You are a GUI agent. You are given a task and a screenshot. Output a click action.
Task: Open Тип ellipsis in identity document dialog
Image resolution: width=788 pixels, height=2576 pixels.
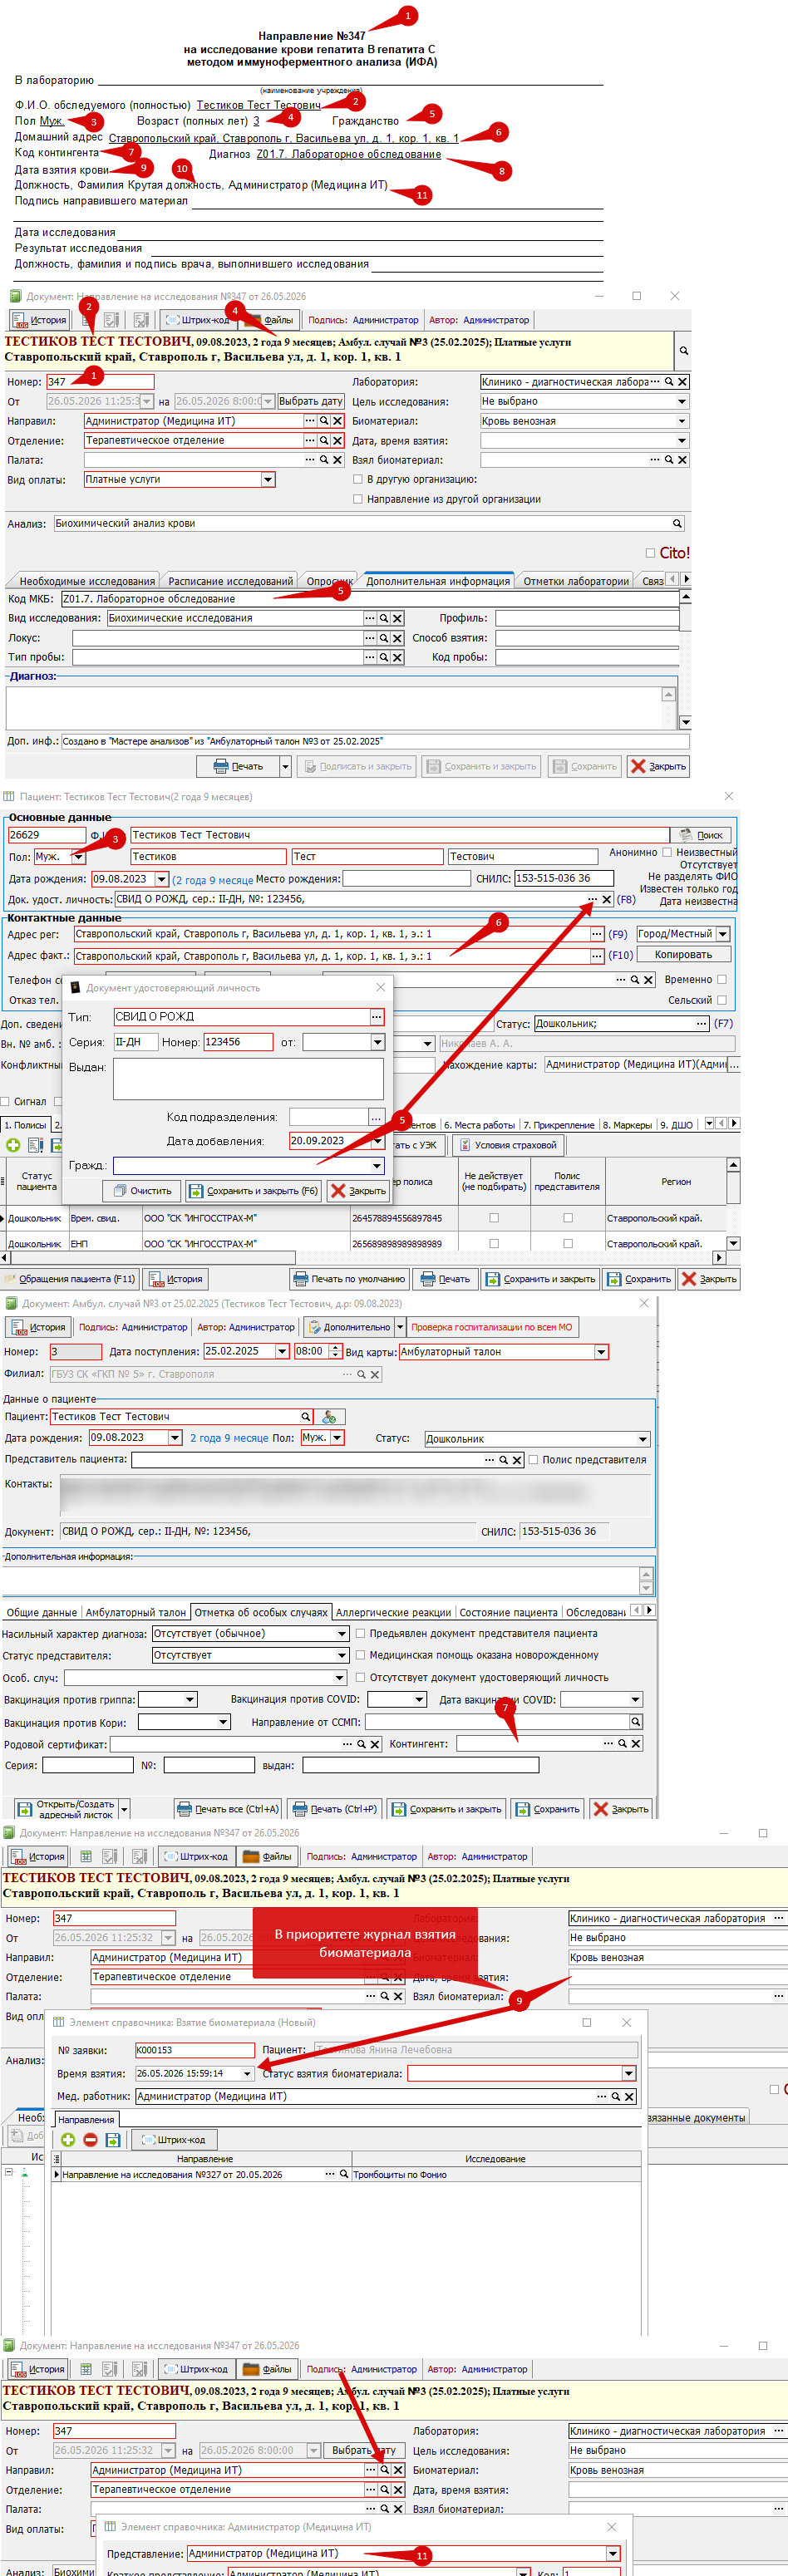(376, 1017)
